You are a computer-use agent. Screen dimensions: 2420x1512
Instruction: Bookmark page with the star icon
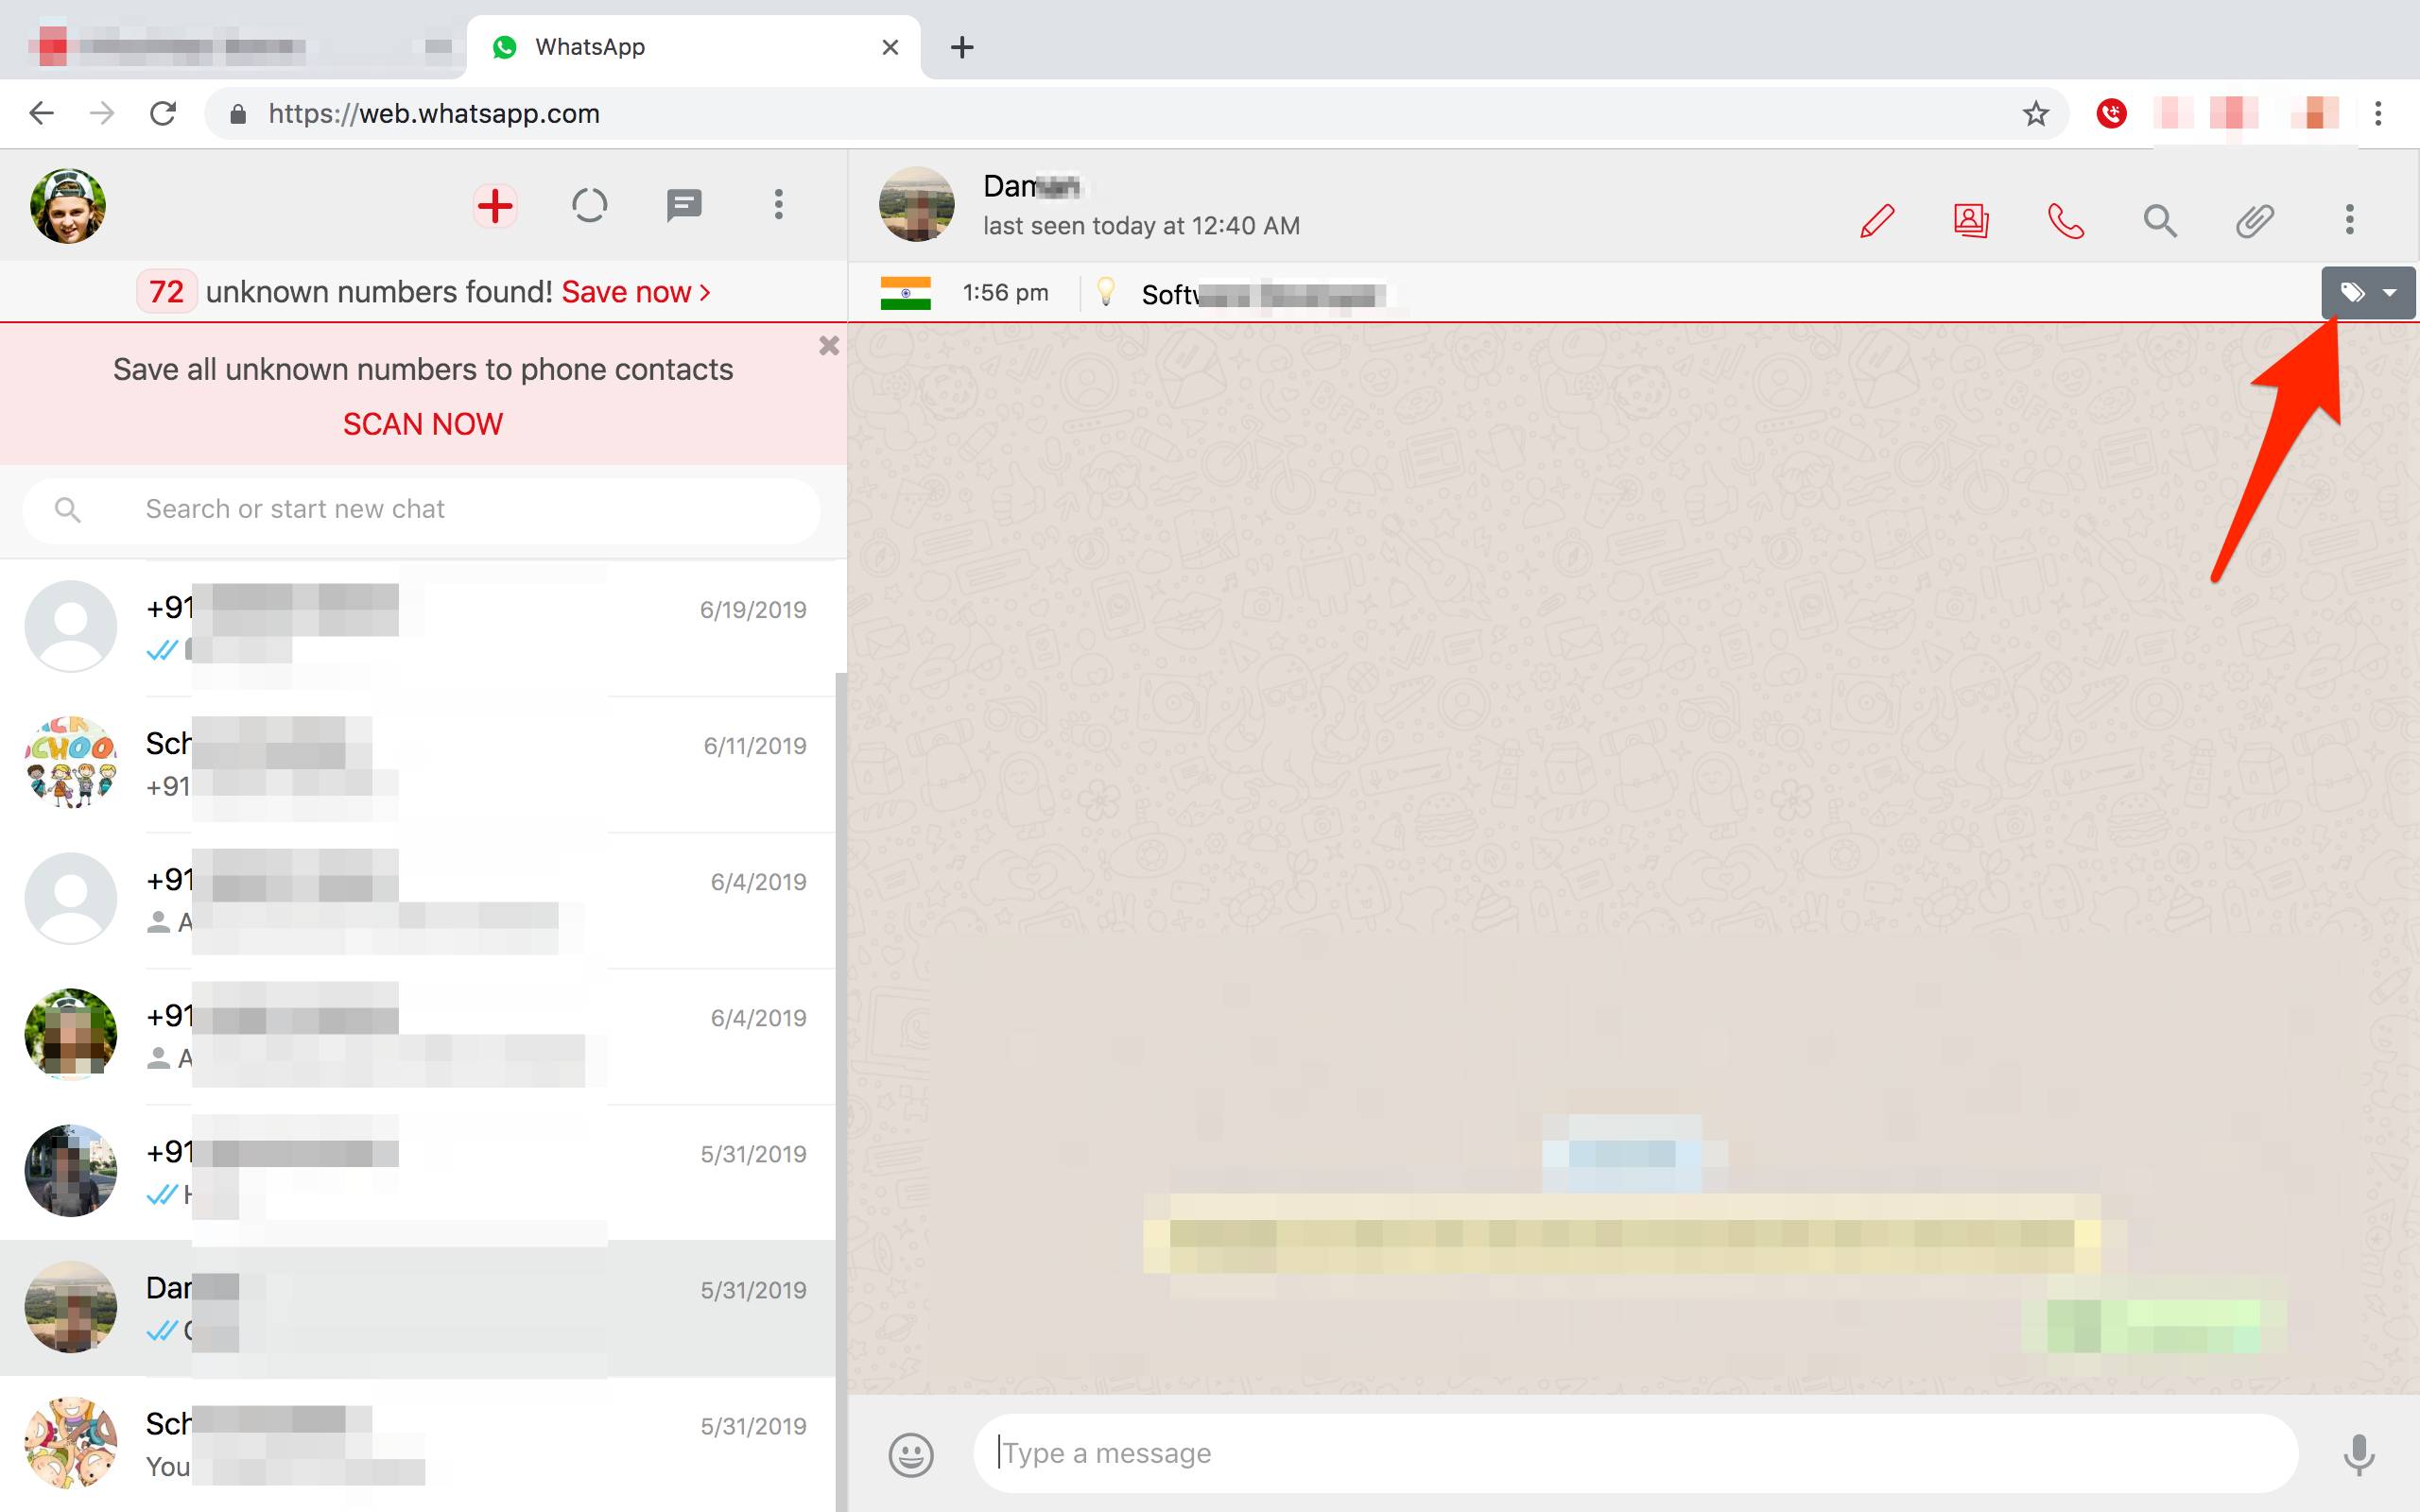point(2035,114)
